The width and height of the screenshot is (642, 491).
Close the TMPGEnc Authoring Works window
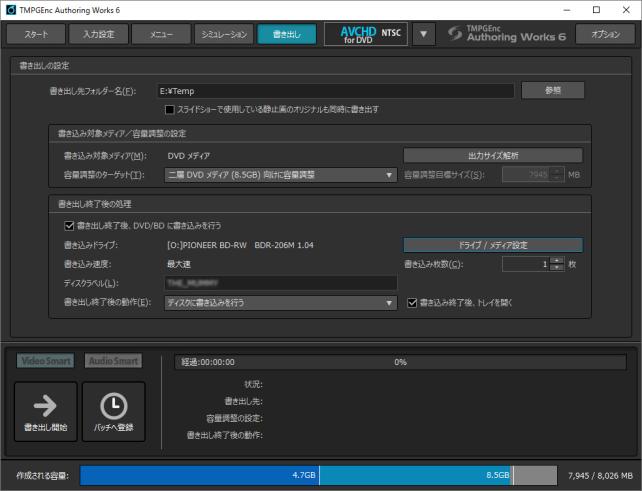tap(626, 10)
